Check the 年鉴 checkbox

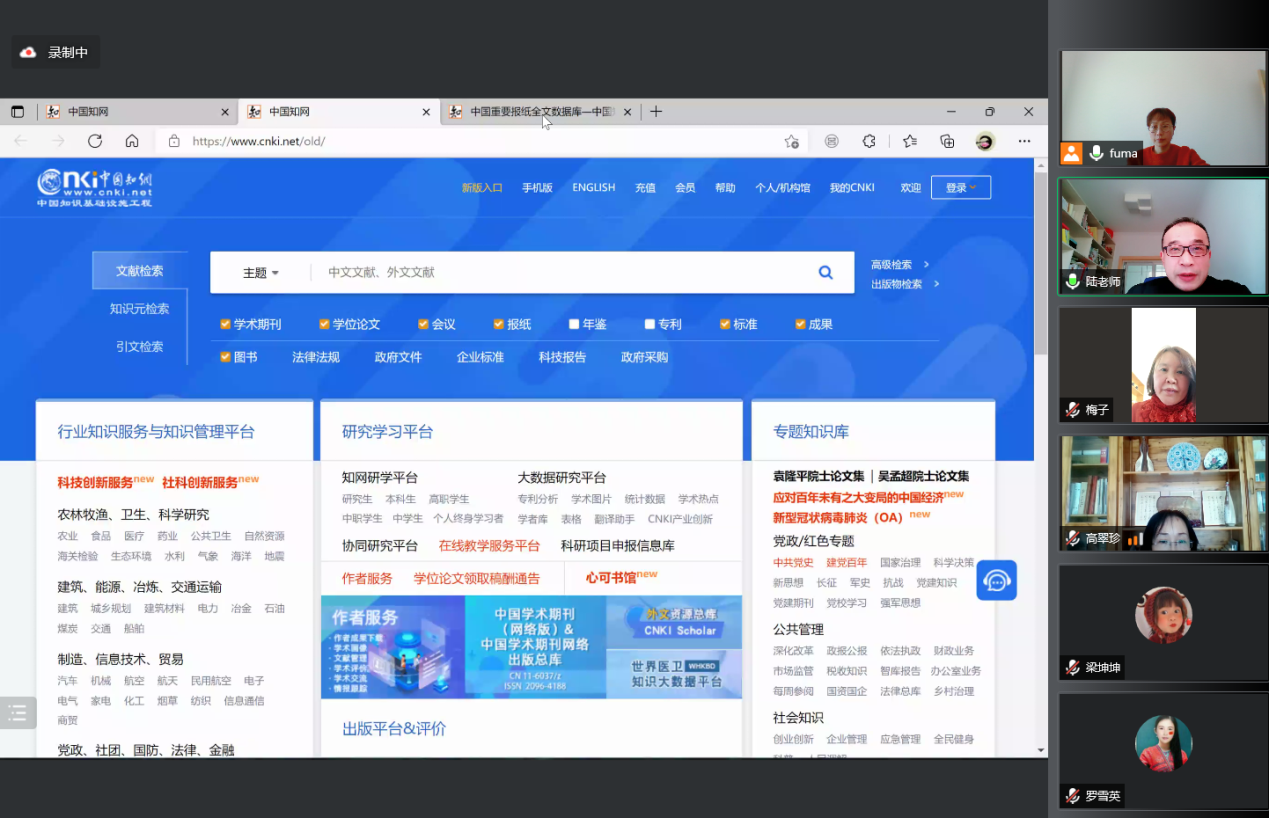[x=574, y=324]
